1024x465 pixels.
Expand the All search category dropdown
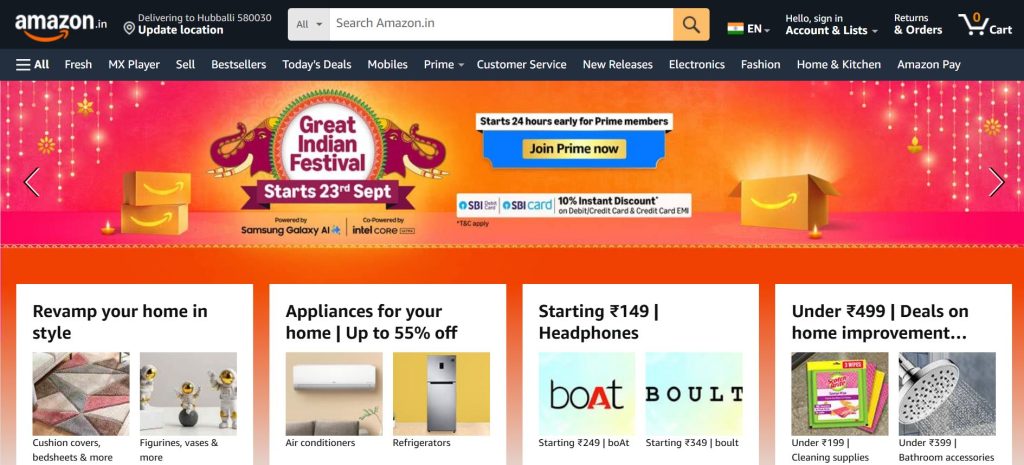pyautogui.click(x=309, y=24)
